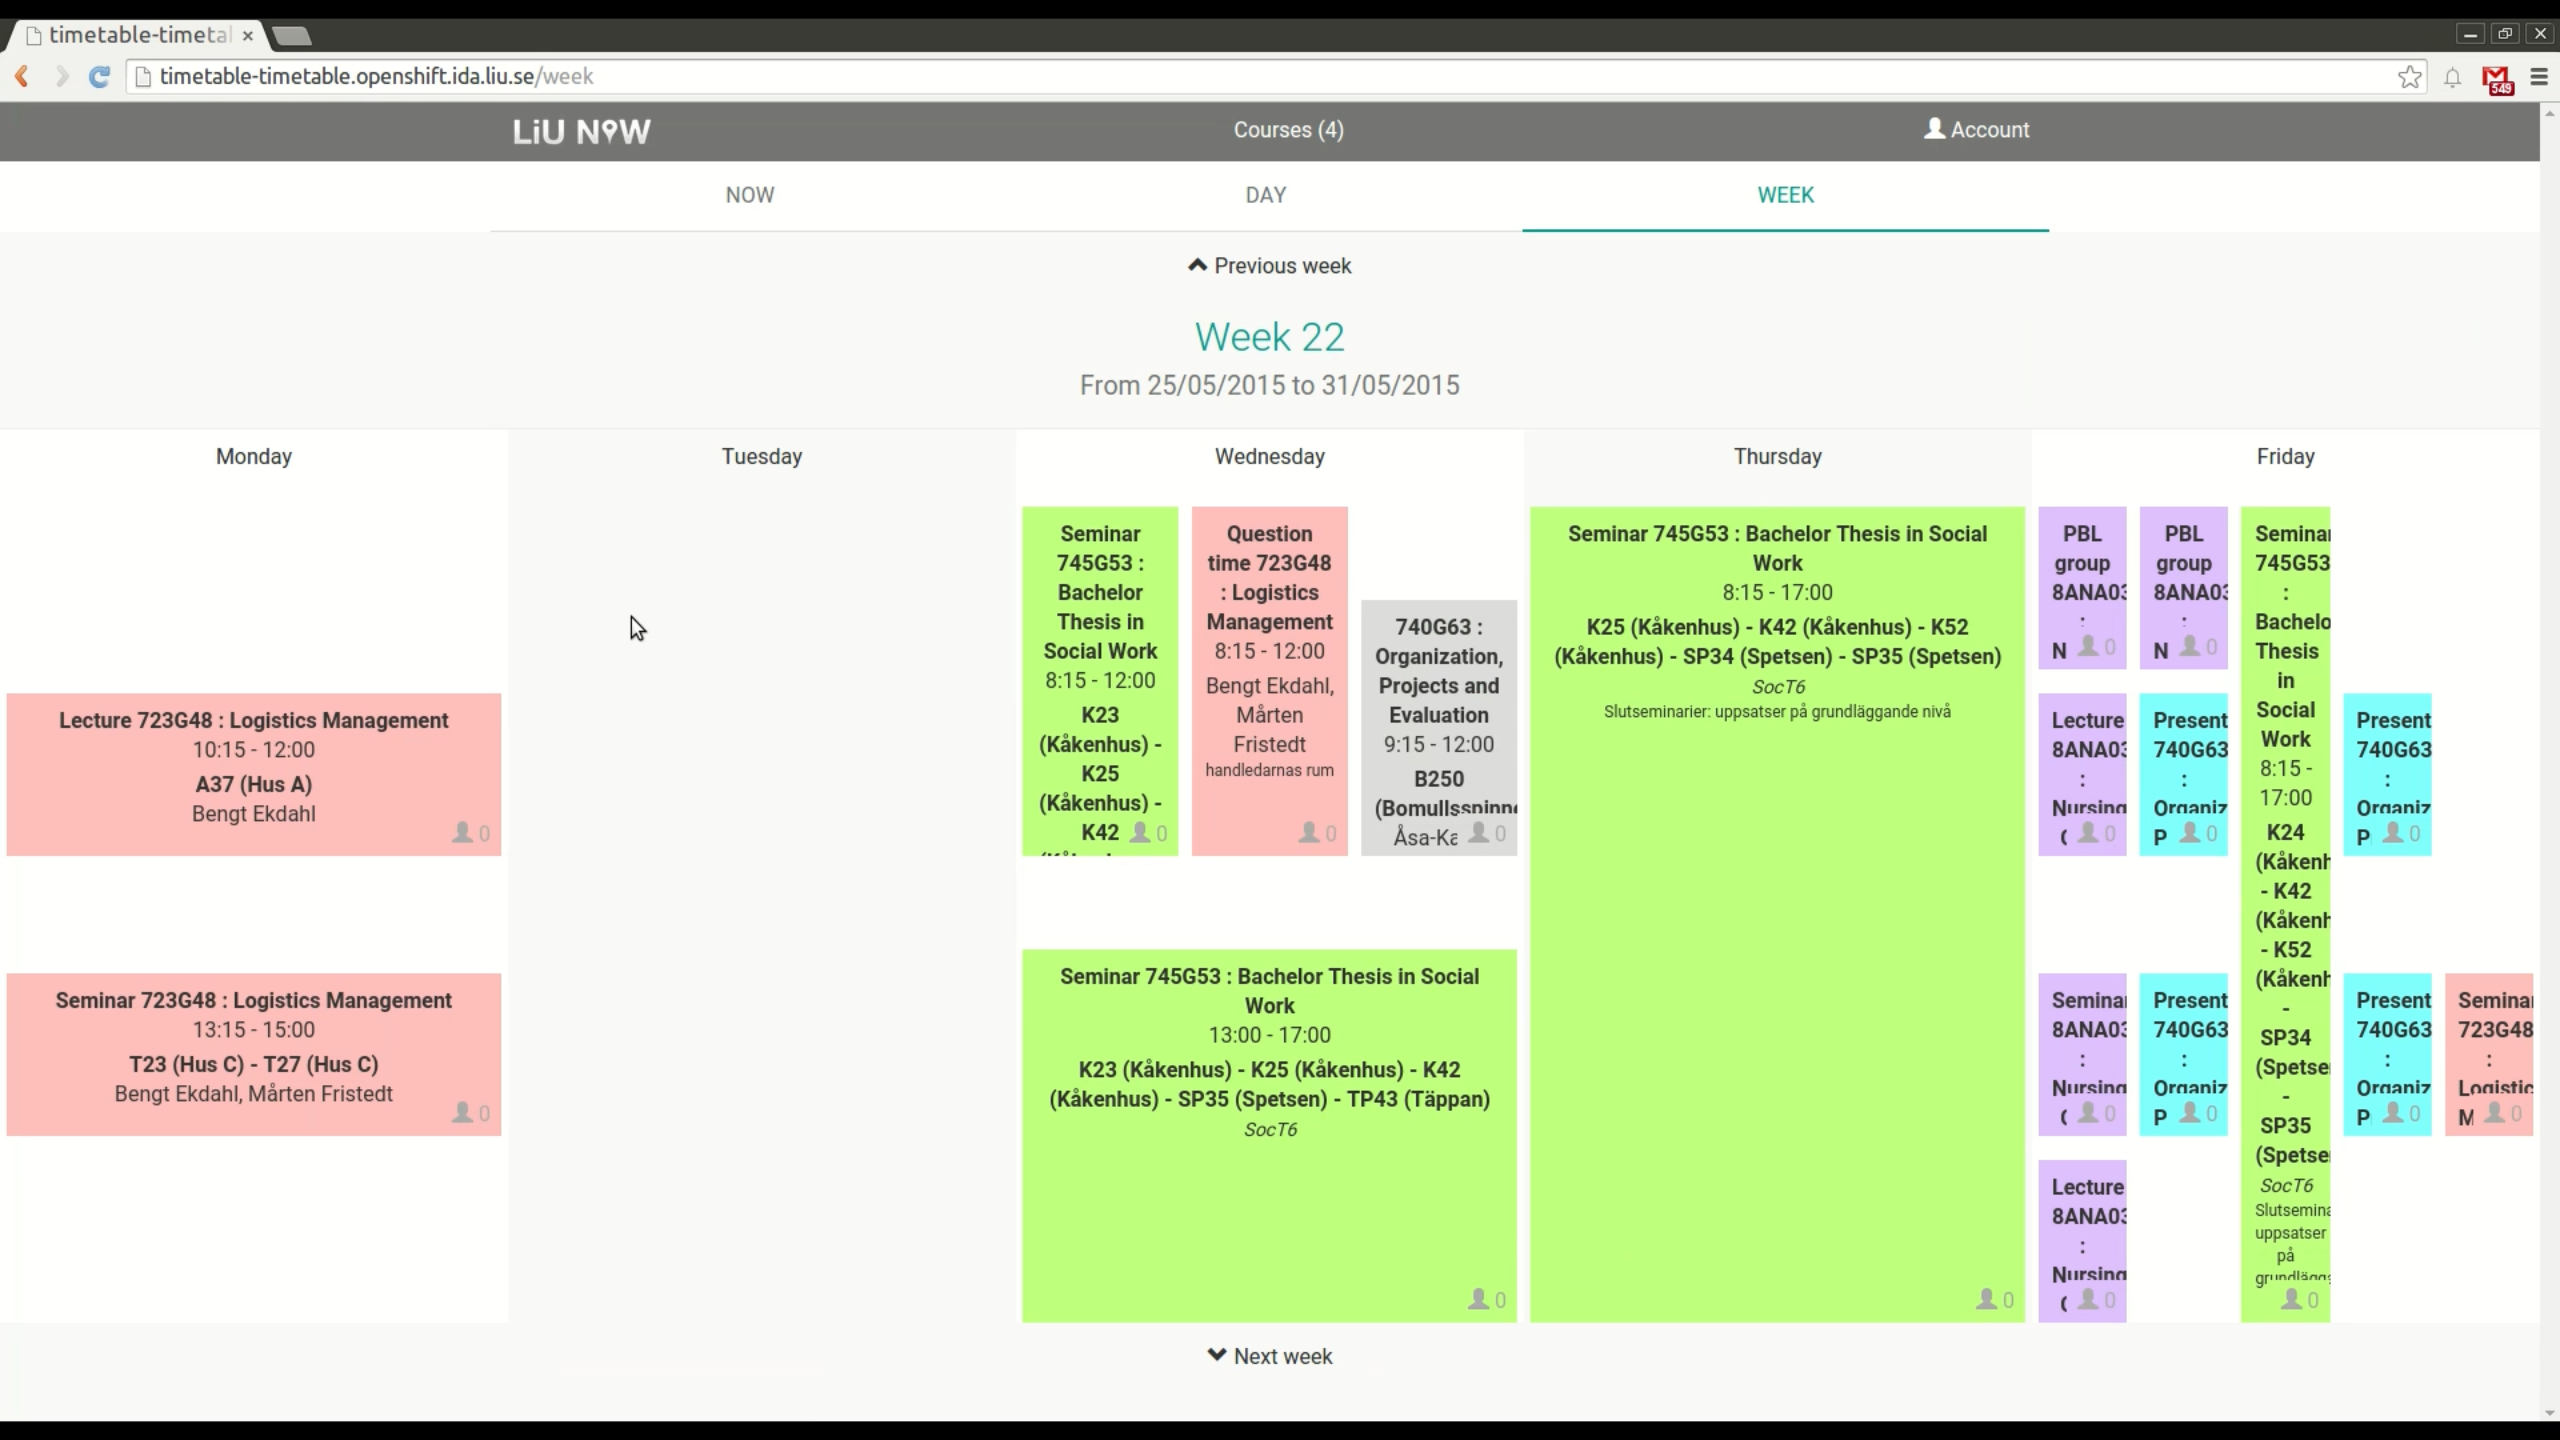Open Monday Seminar 723G48 Logistics Management event
Screen dimensions: 2560x1440
click(253, 1054)
